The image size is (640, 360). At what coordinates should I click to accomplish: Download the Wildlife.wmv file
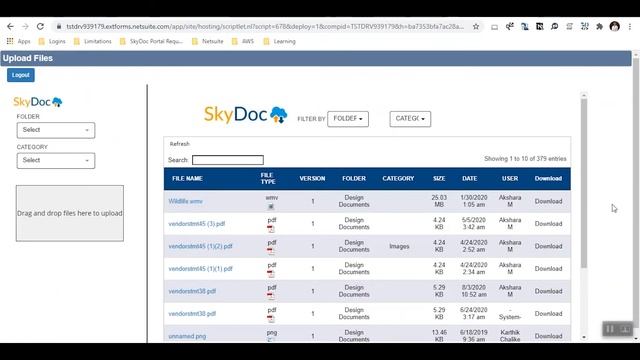click(548, 201)
